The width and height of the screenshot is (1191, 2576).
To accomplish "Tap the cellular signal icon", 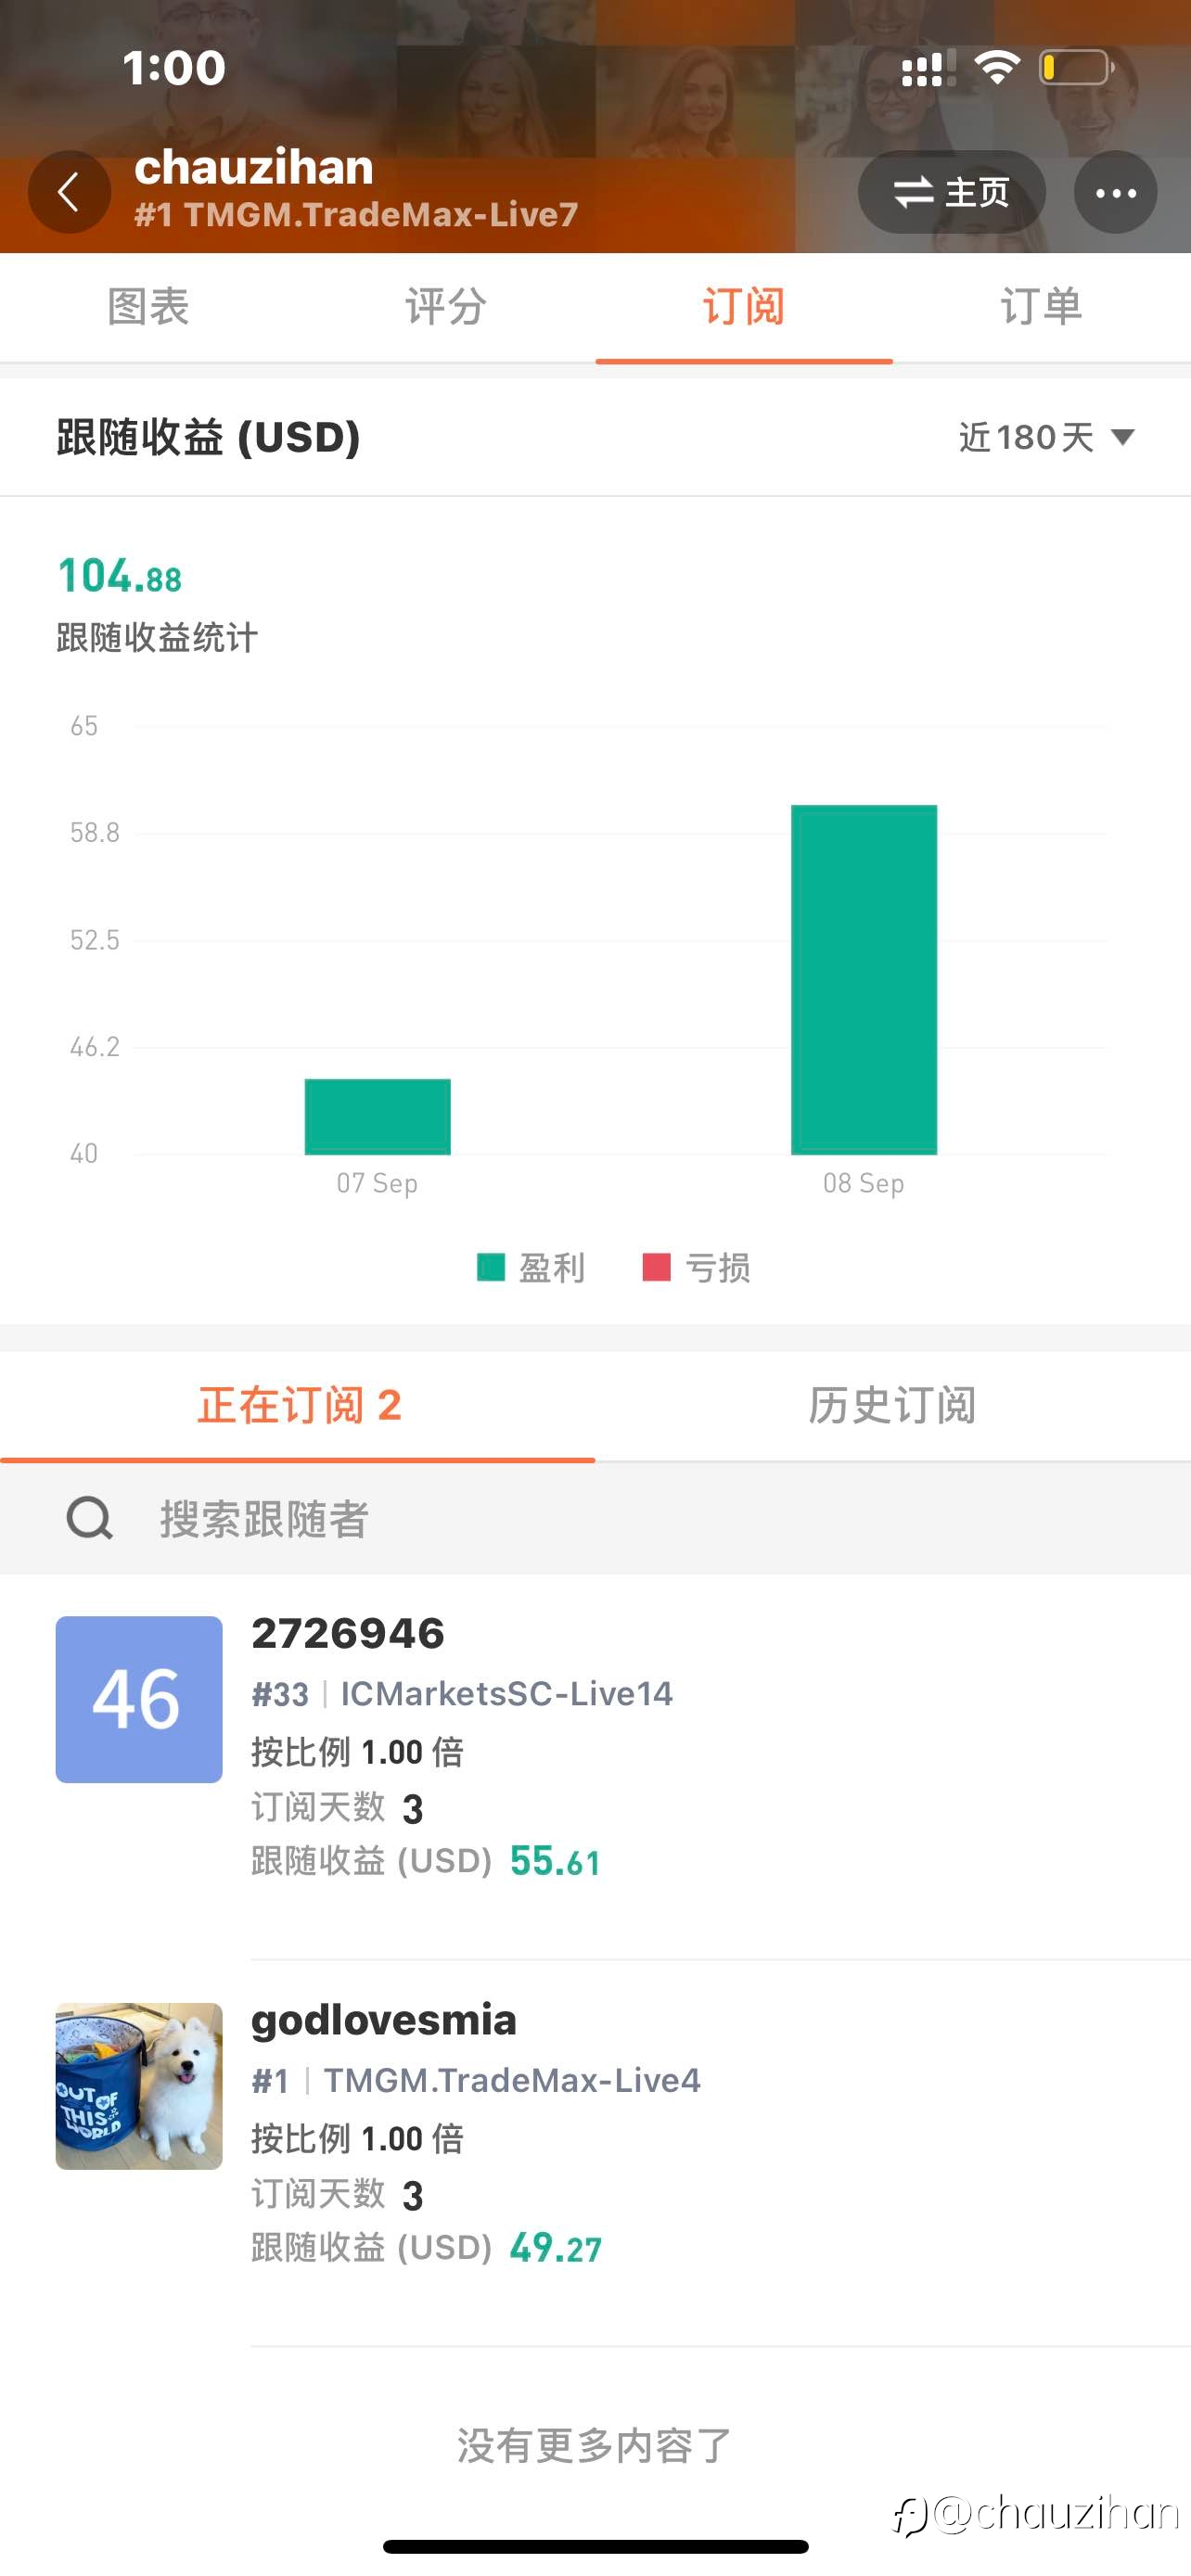I will [928, 68].
